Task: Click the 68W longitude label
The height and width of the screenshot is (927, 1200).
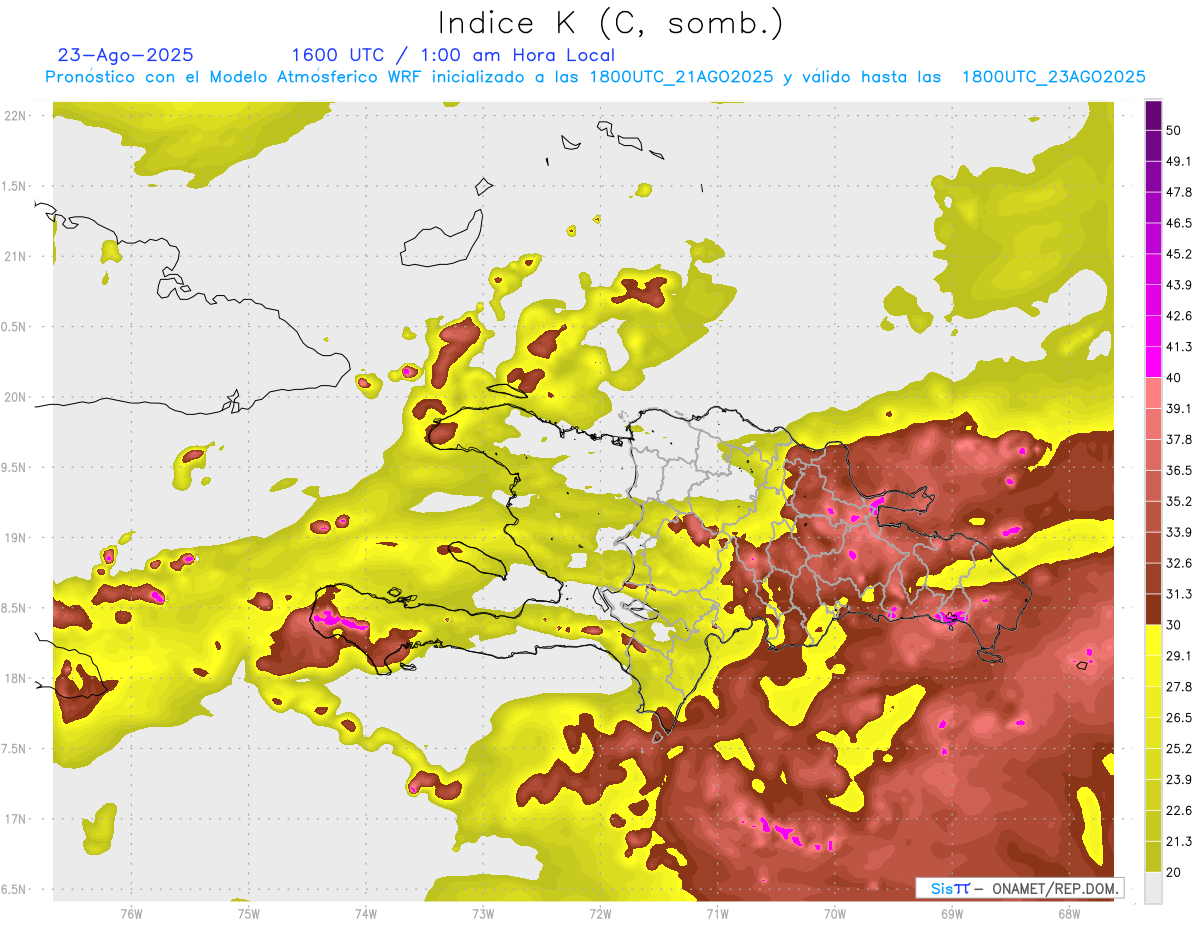Action: [x=1068, y=913]
